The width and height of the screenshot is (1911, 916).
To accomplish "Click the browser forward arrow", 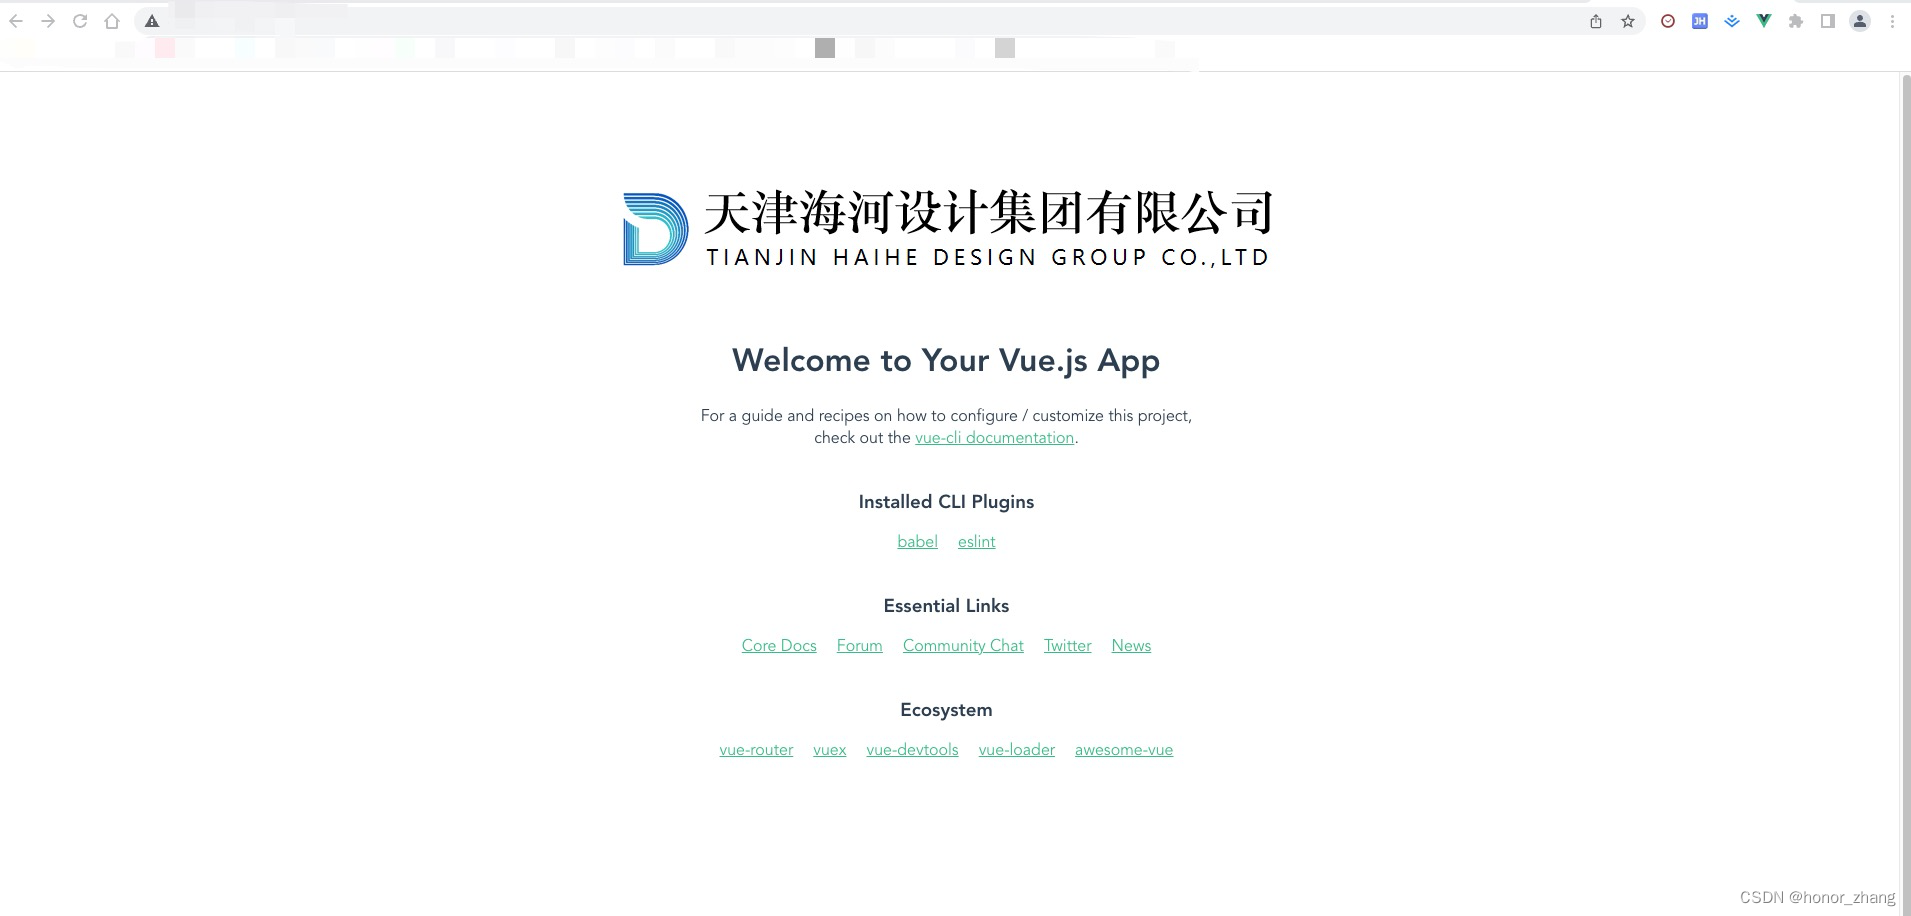I will click(x=48, y=21).
